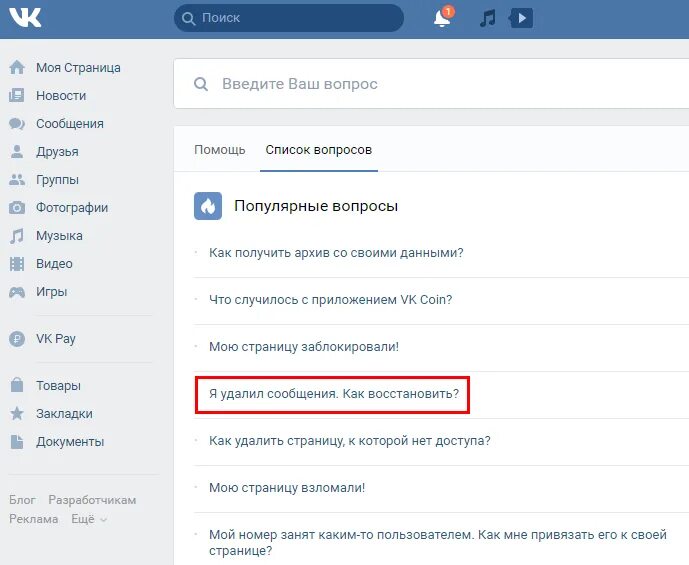Click the camera icon beside Фотографии
Viewport: 689px width, 565px height.
coord(17,207)
